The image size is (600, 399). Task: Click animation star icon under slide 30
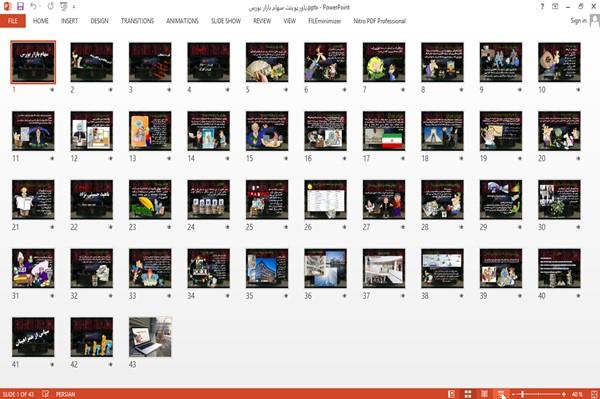578,227
